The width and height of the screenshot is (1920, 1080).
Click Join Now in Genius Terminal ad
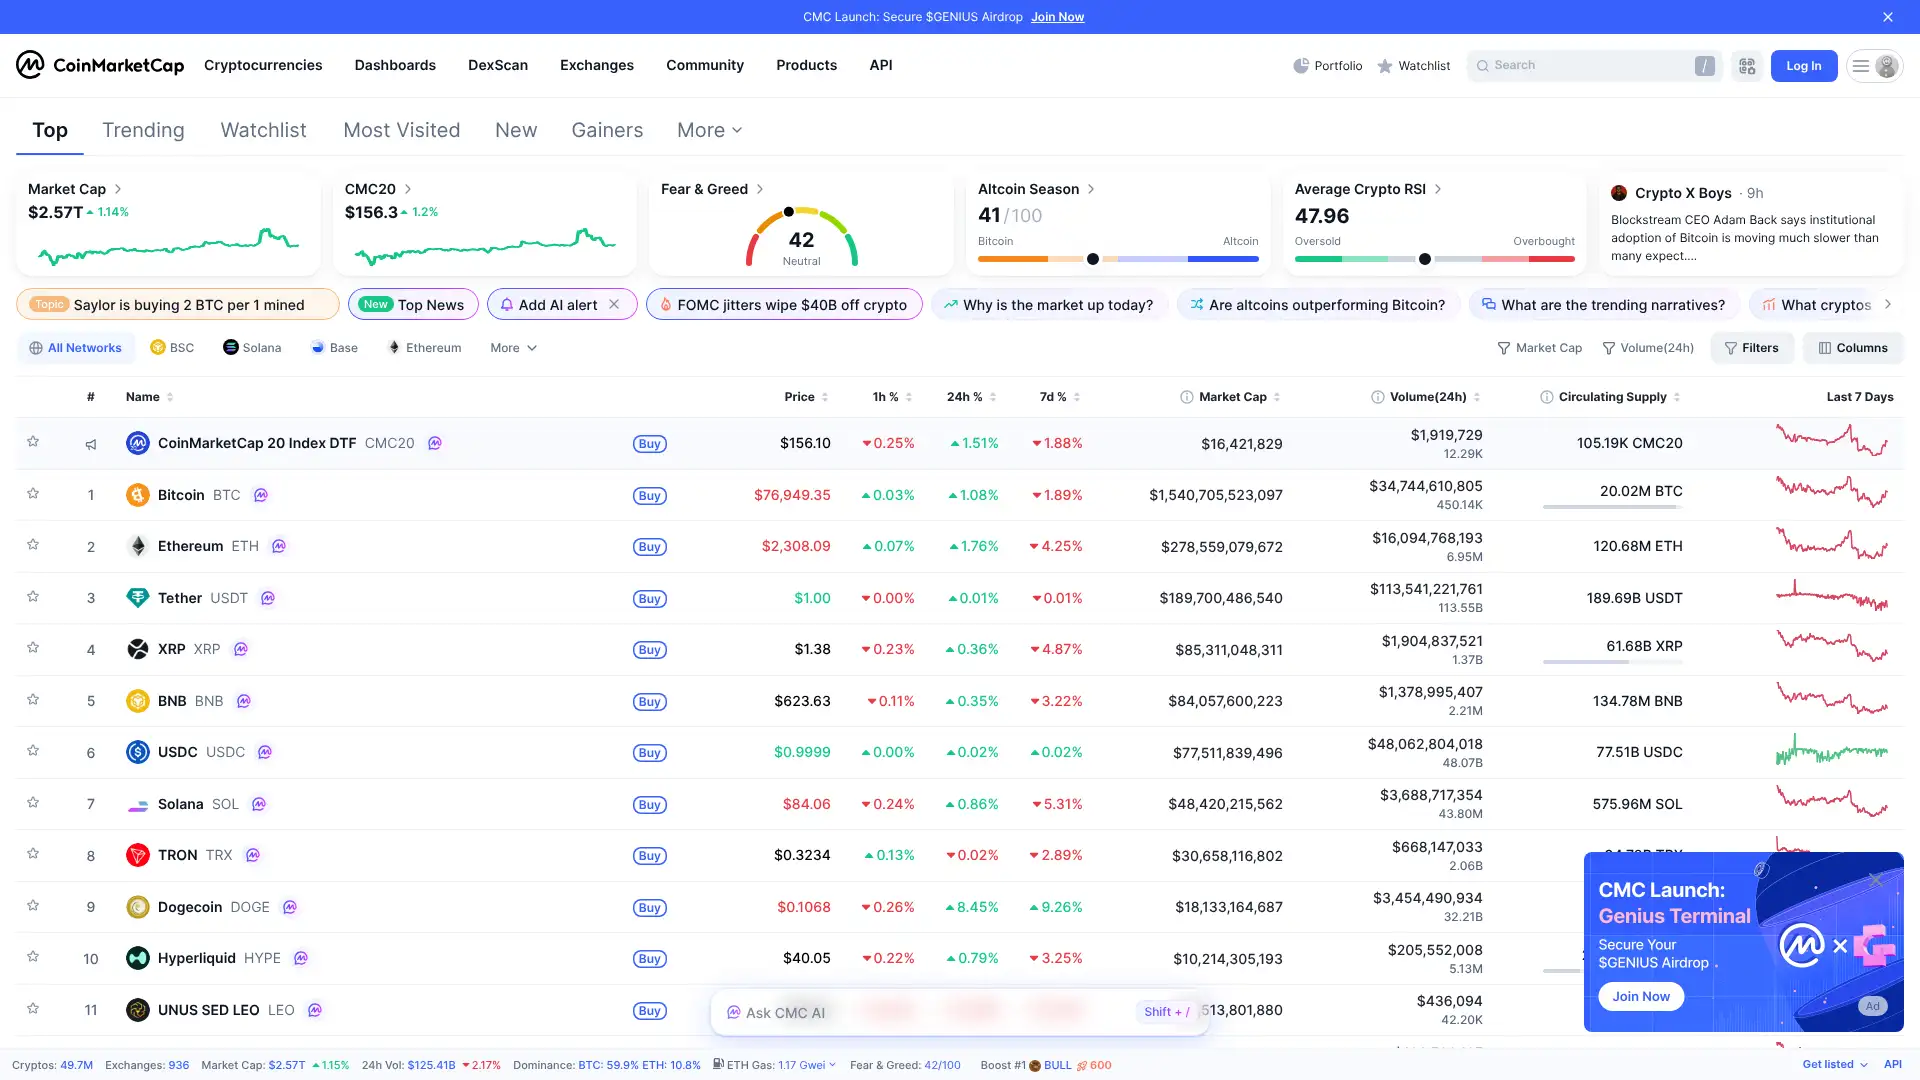click(x=1641, y=997)
